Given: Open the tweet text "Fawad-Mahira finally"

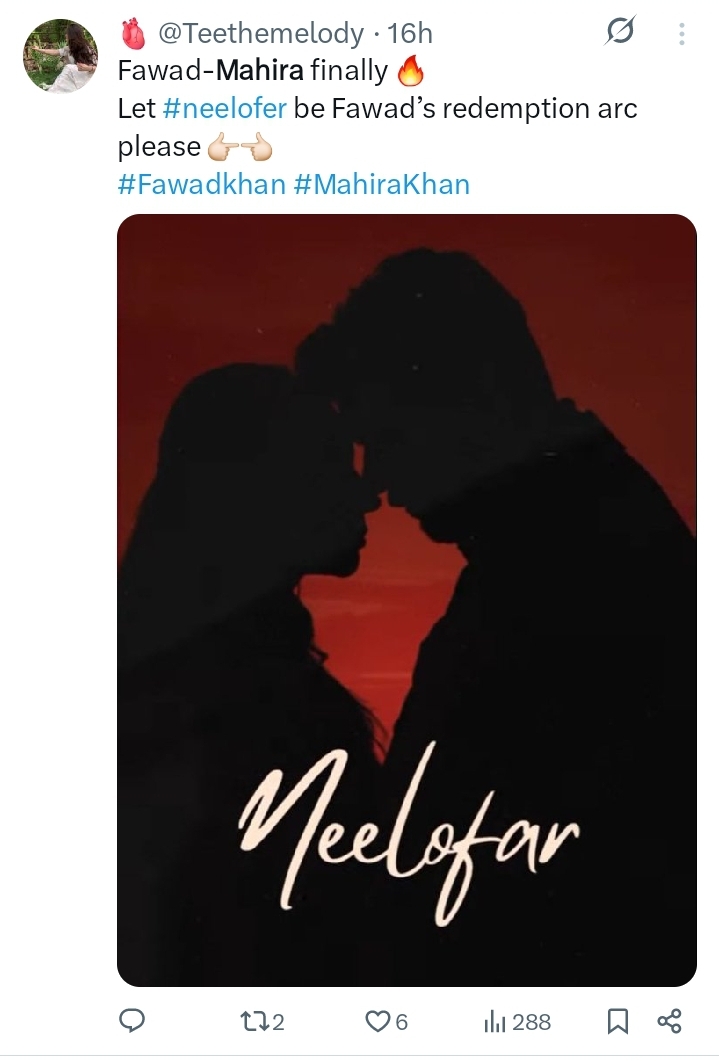Looking at the screenshot, I should 253,70.
